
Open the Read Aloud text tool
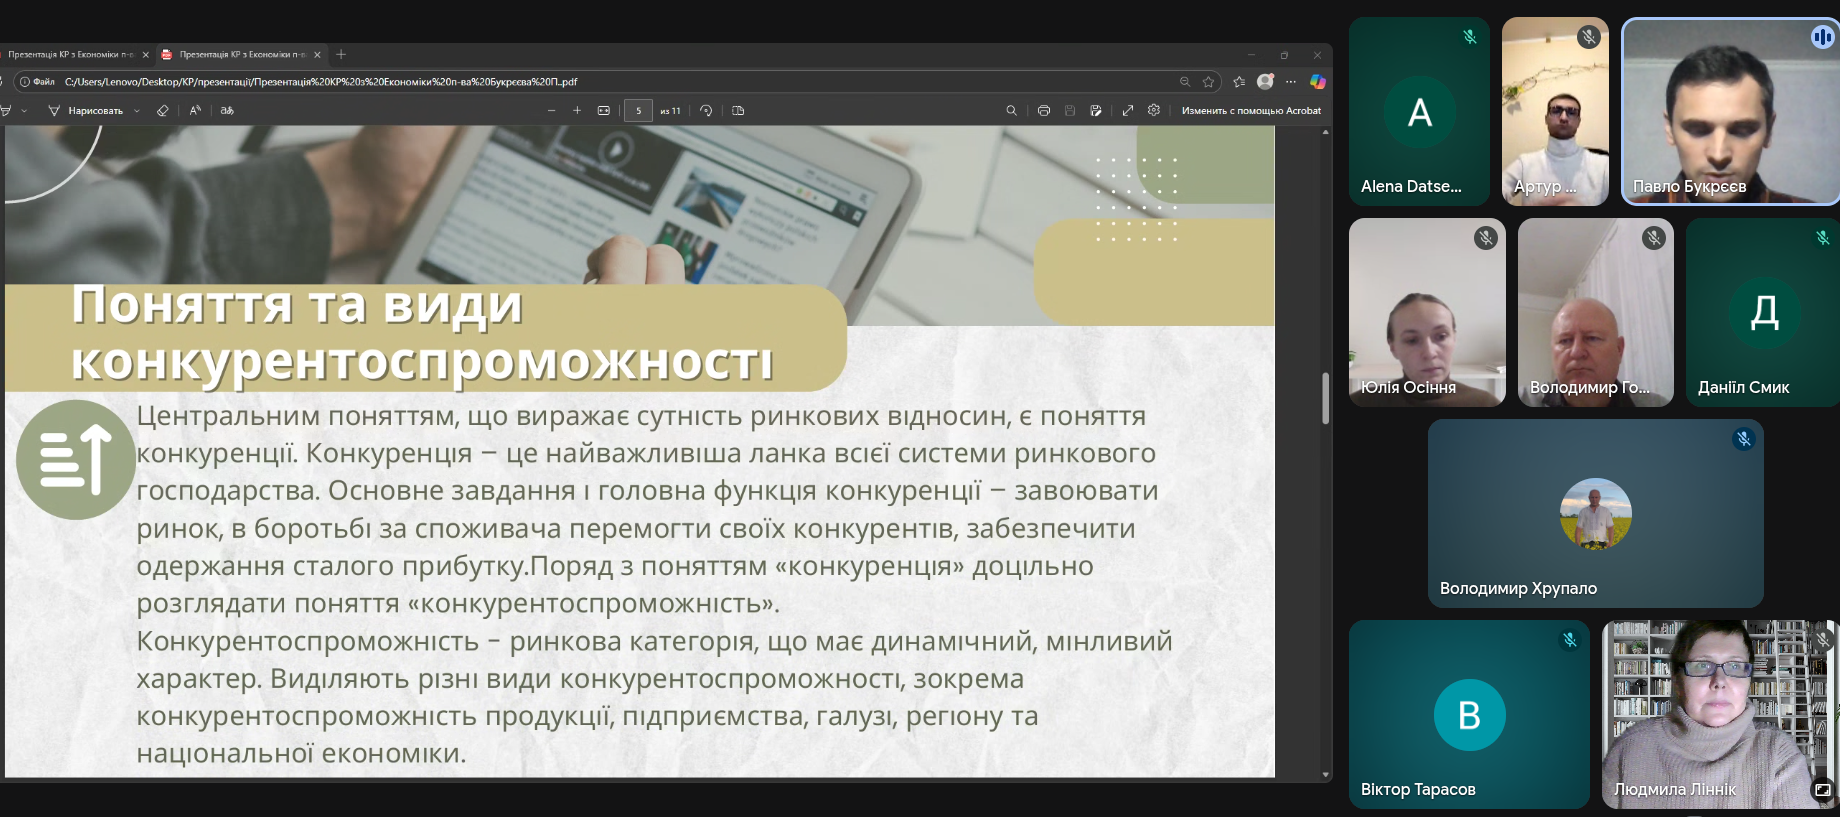point(195,111)
